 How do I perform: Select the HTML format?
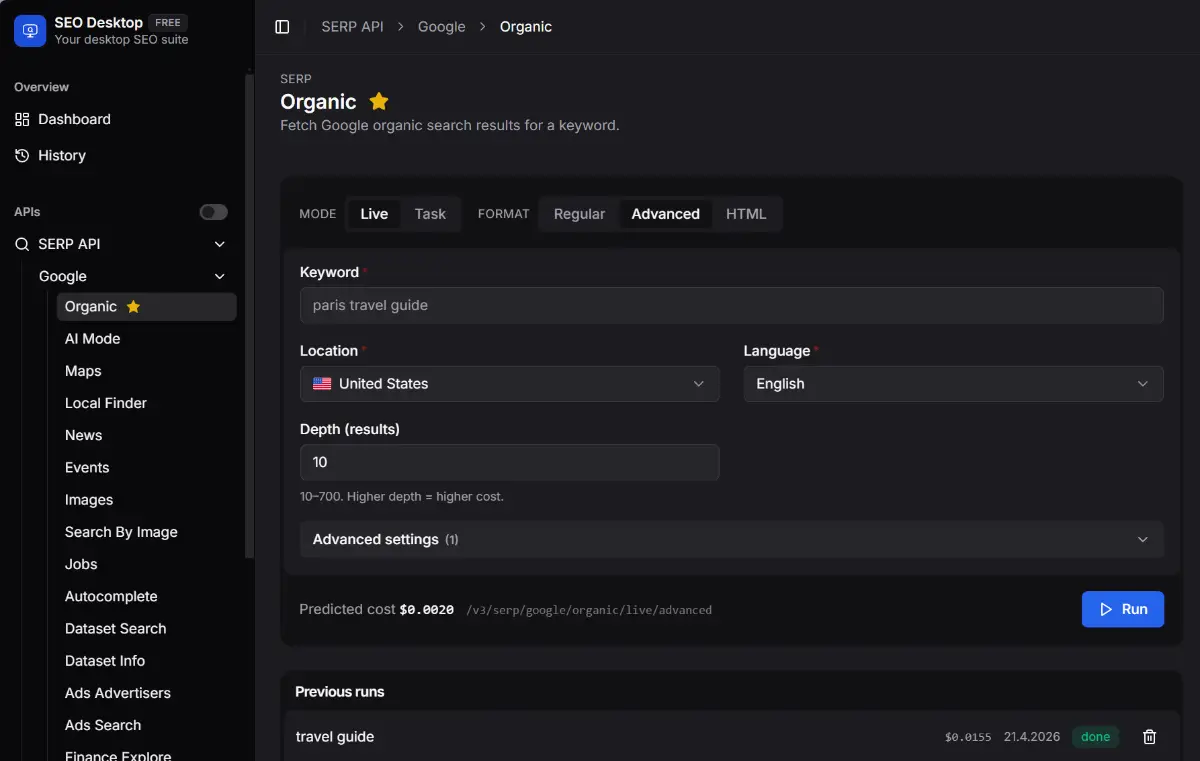tap(746, 214)
